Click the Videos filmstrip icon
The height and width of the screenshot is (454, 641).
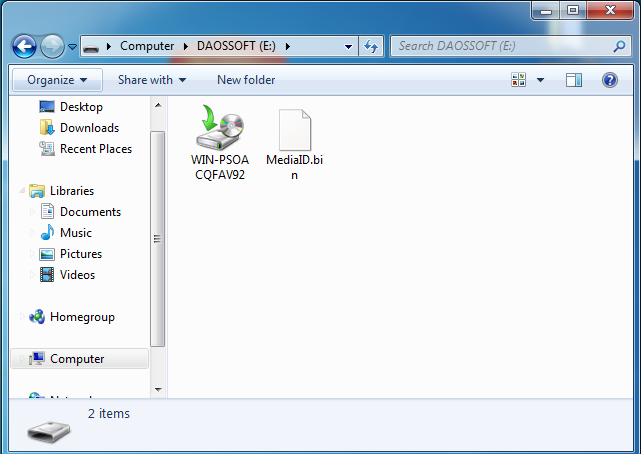(x=47, y=275)
